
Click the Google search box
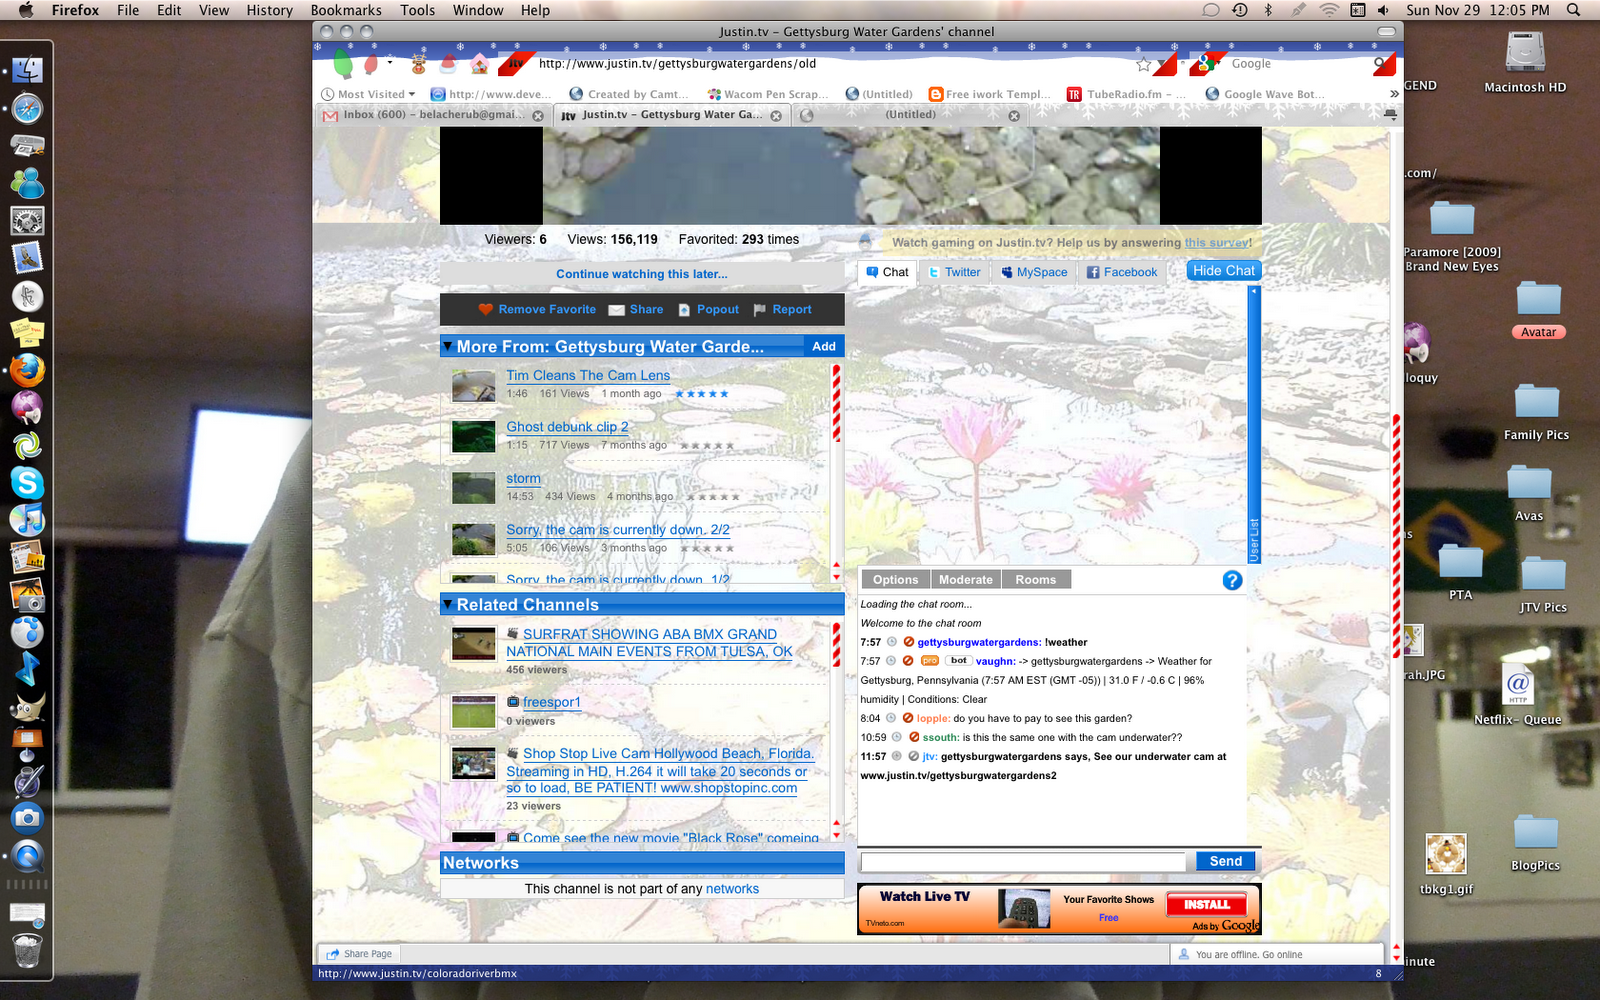coord(1297,64)
